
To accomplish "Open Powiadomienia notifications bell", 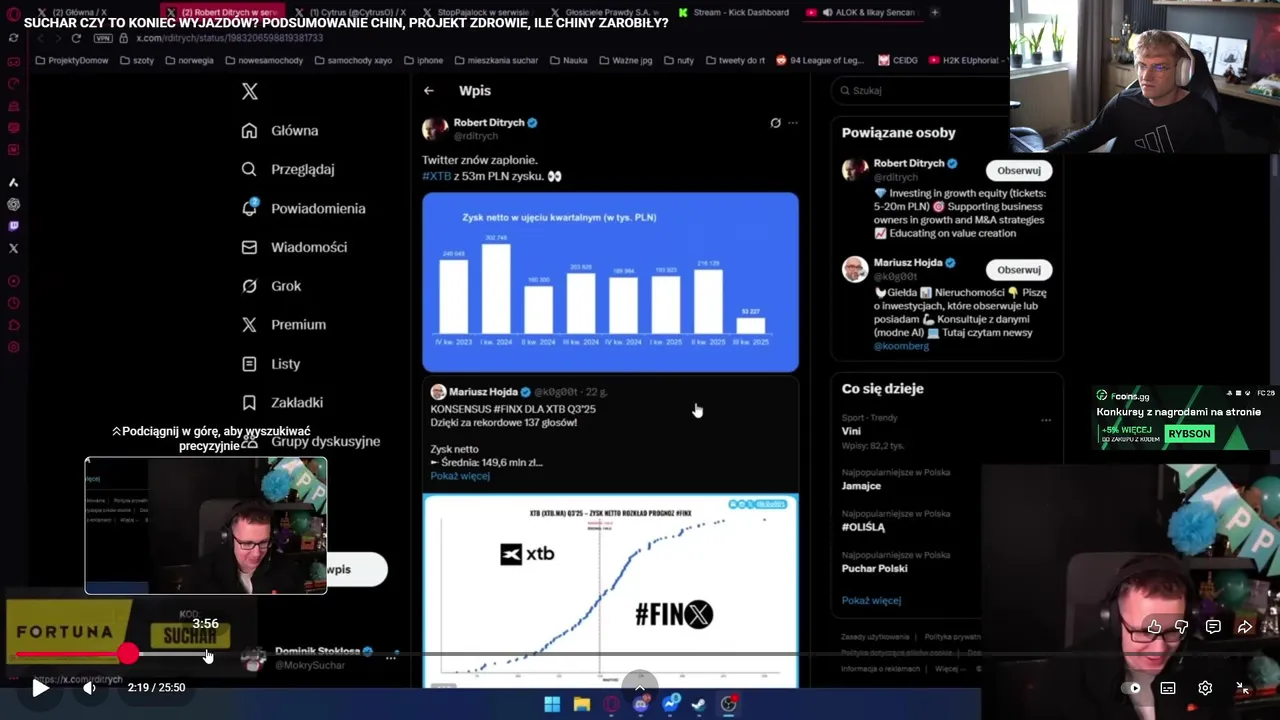I will (x=303, y=208).
